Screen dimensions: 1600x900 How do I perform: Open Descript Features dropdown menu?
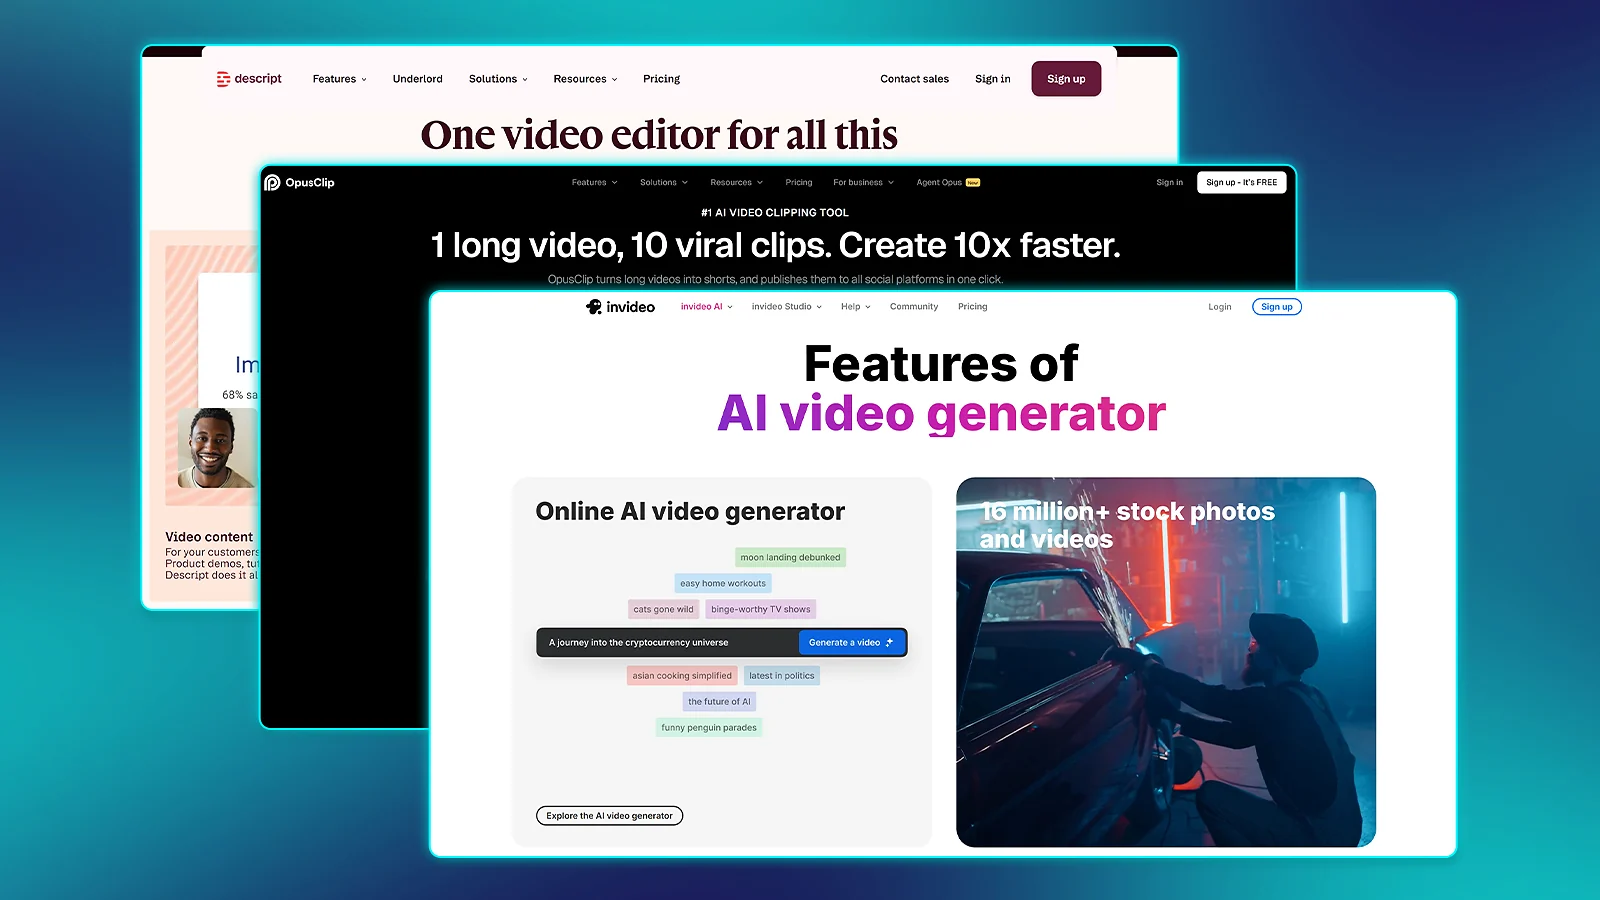[340, 79]
